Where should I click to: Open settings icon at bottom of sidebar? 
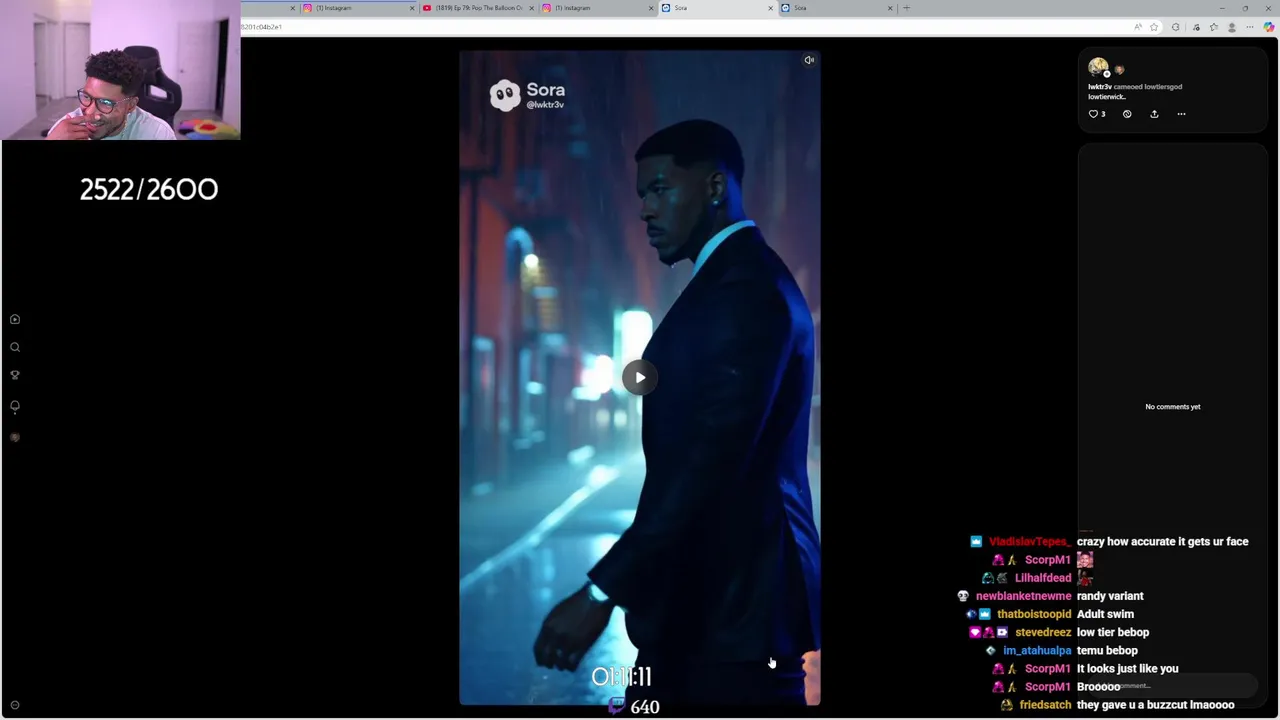15,705
